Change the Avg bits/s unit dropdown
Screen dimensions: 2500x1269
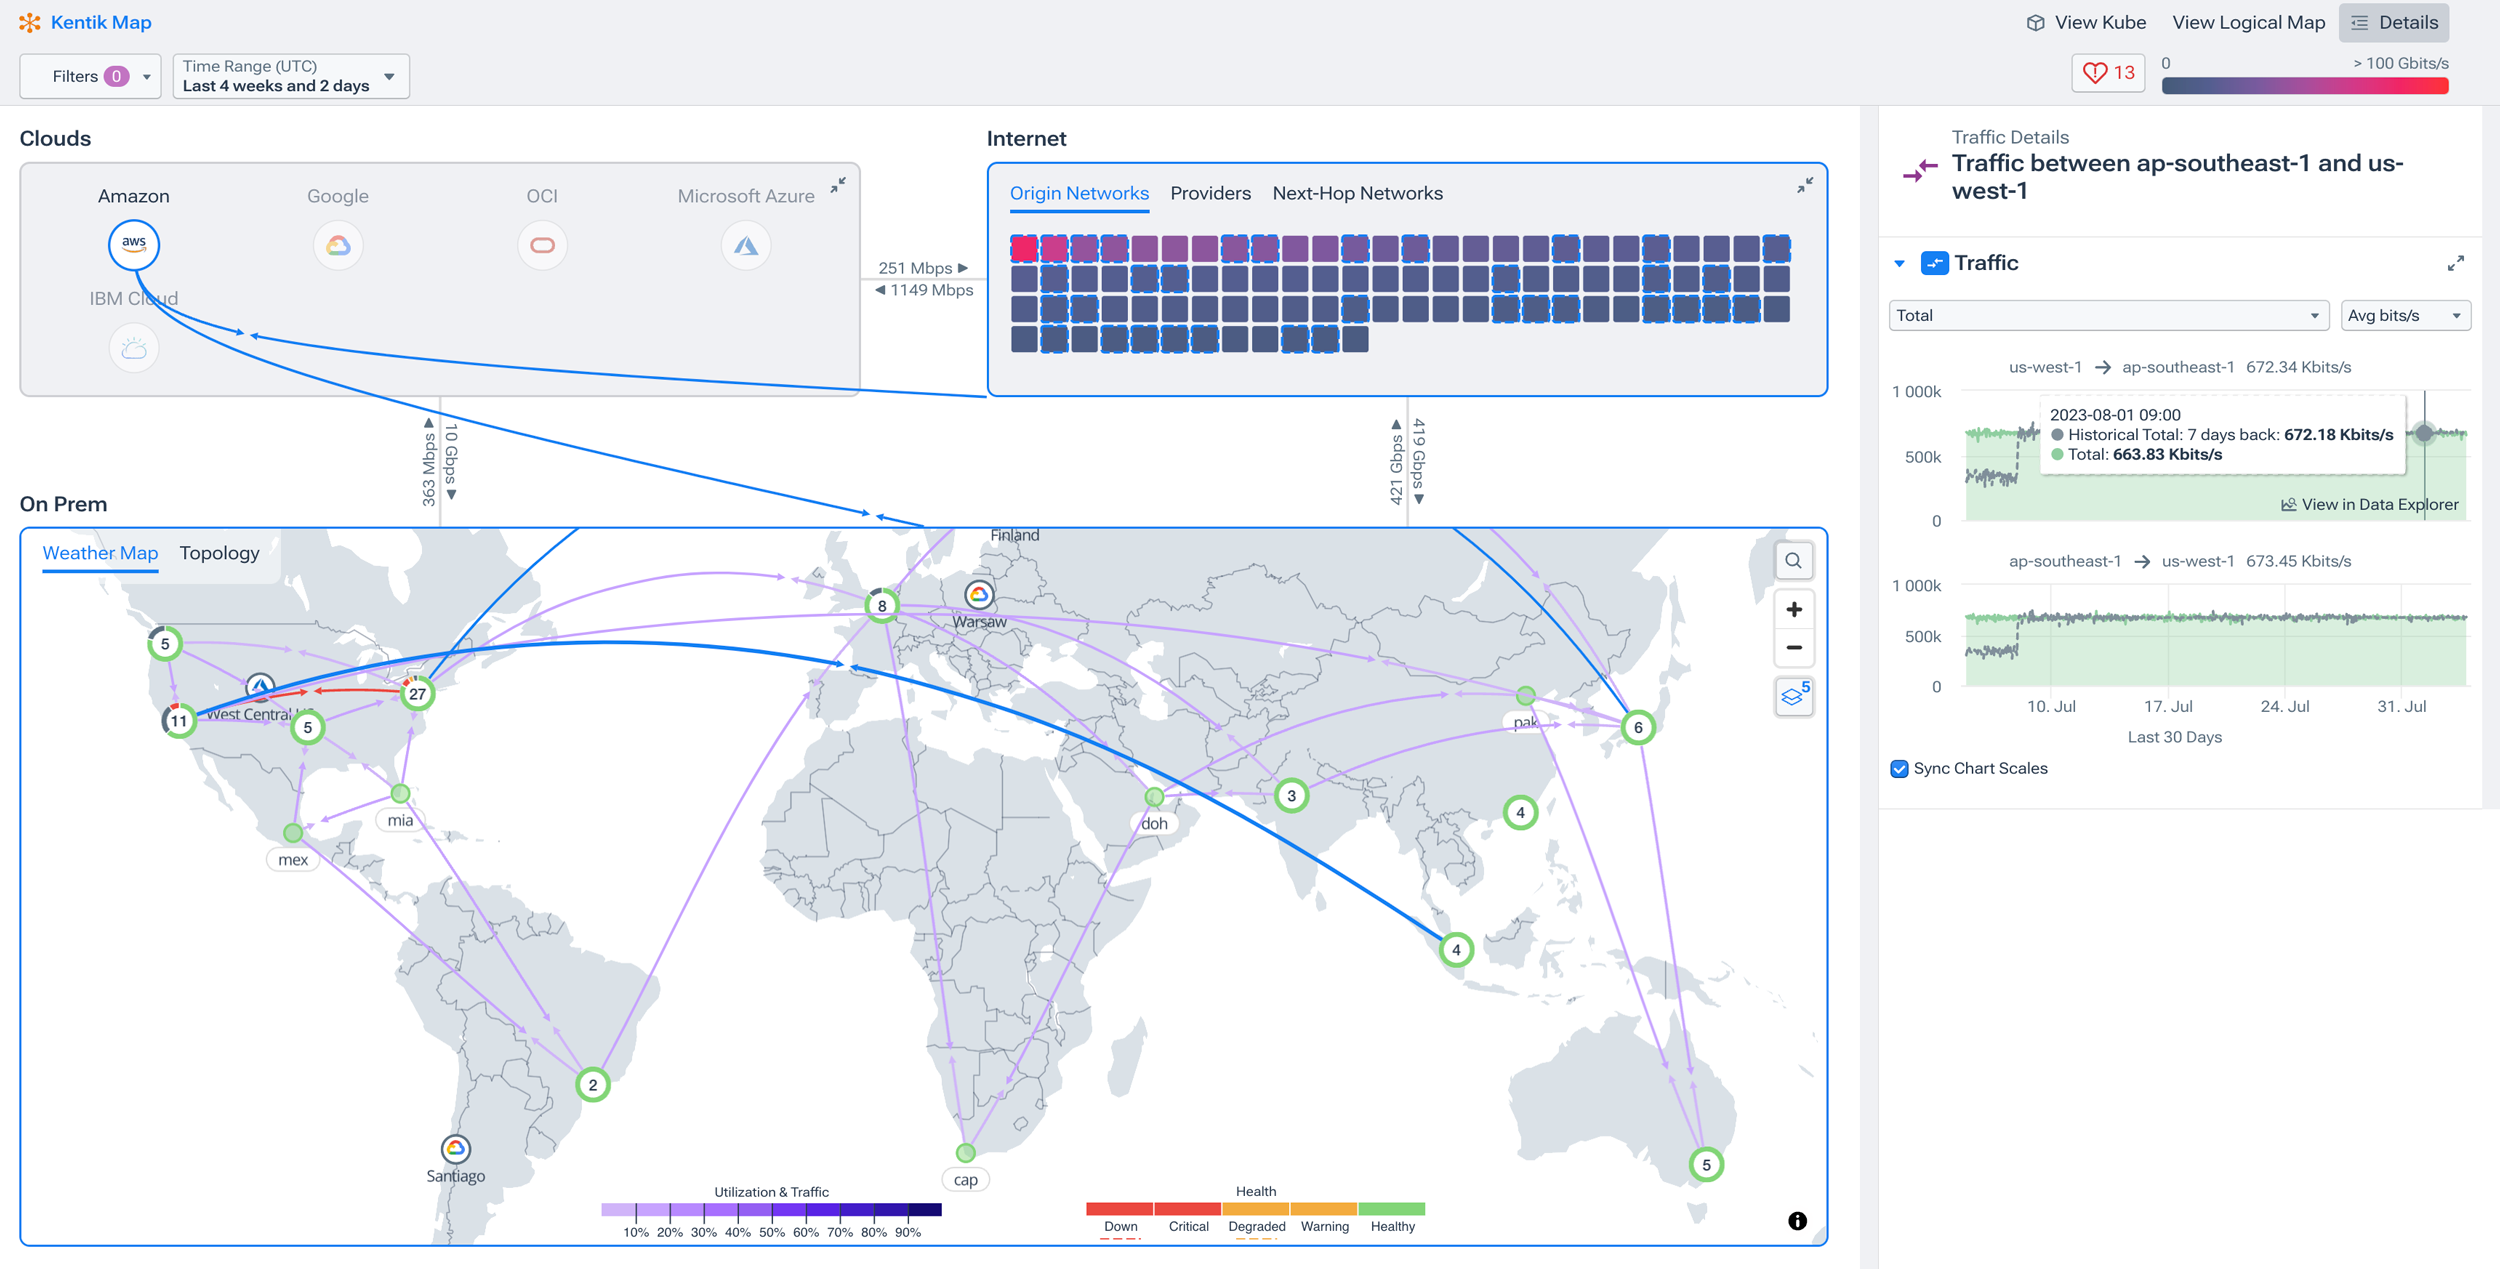pyautogui.click(x=2405, y=315)
